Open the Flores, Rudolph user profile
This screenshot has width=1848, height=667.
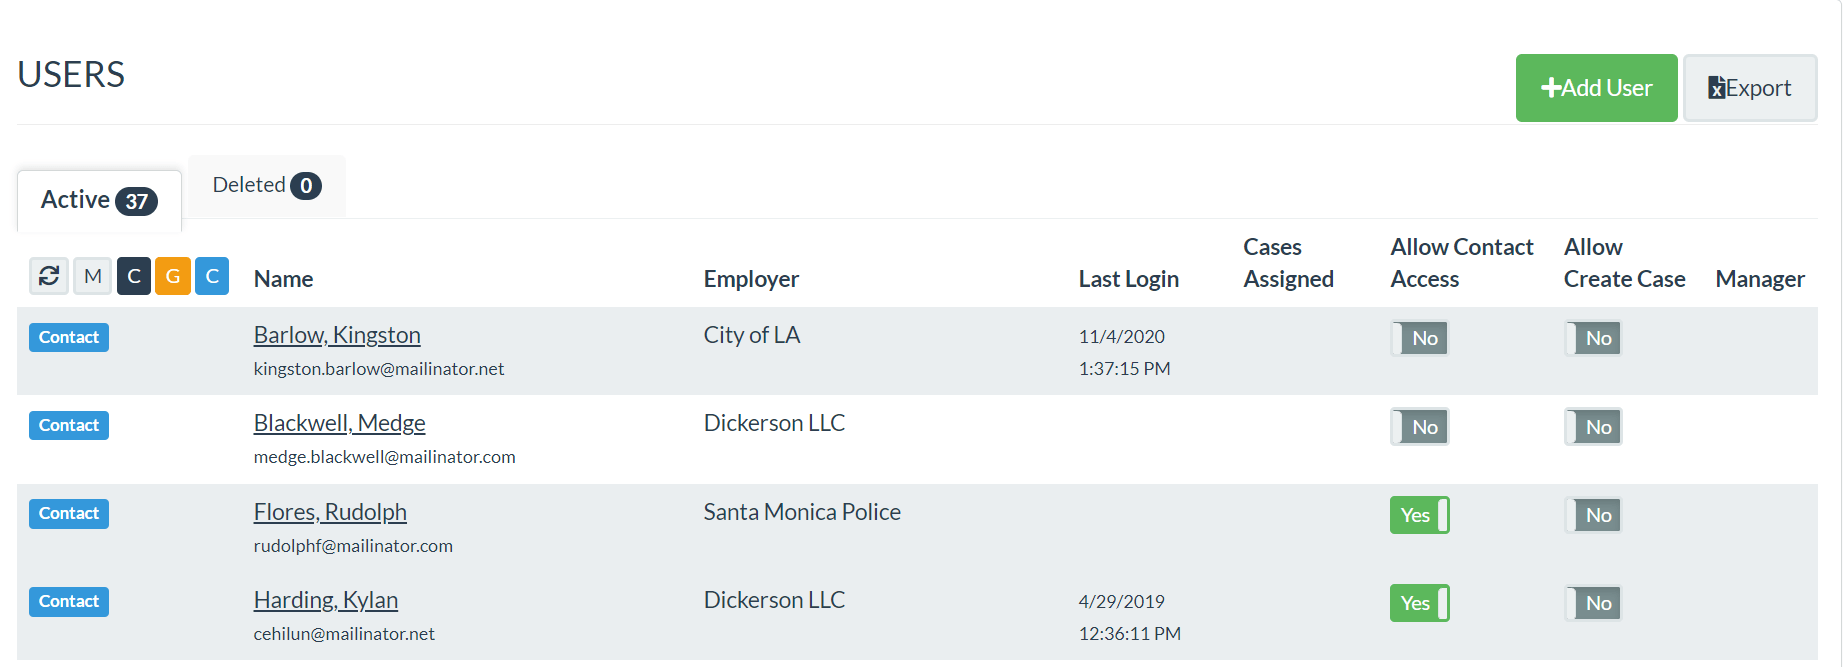[330, 512]
